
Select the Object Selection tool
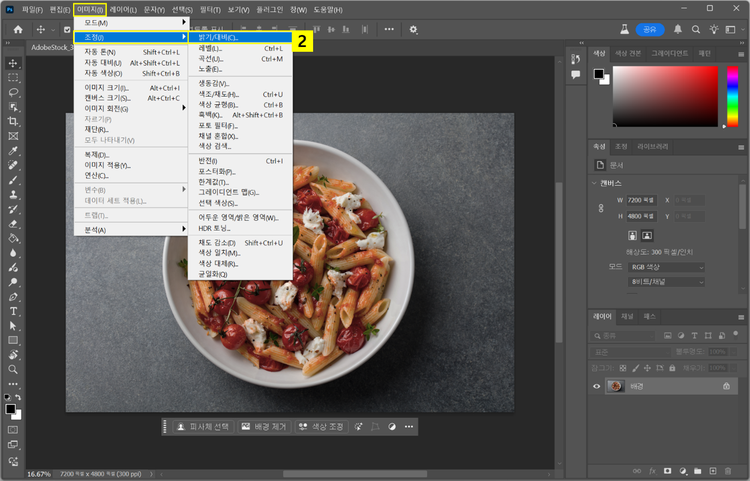13,107
